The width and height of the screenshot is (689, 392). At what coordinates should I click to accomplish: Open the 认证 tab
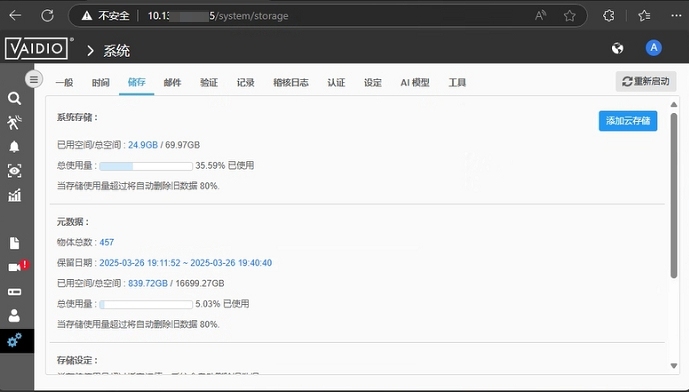tap(336, 82)
